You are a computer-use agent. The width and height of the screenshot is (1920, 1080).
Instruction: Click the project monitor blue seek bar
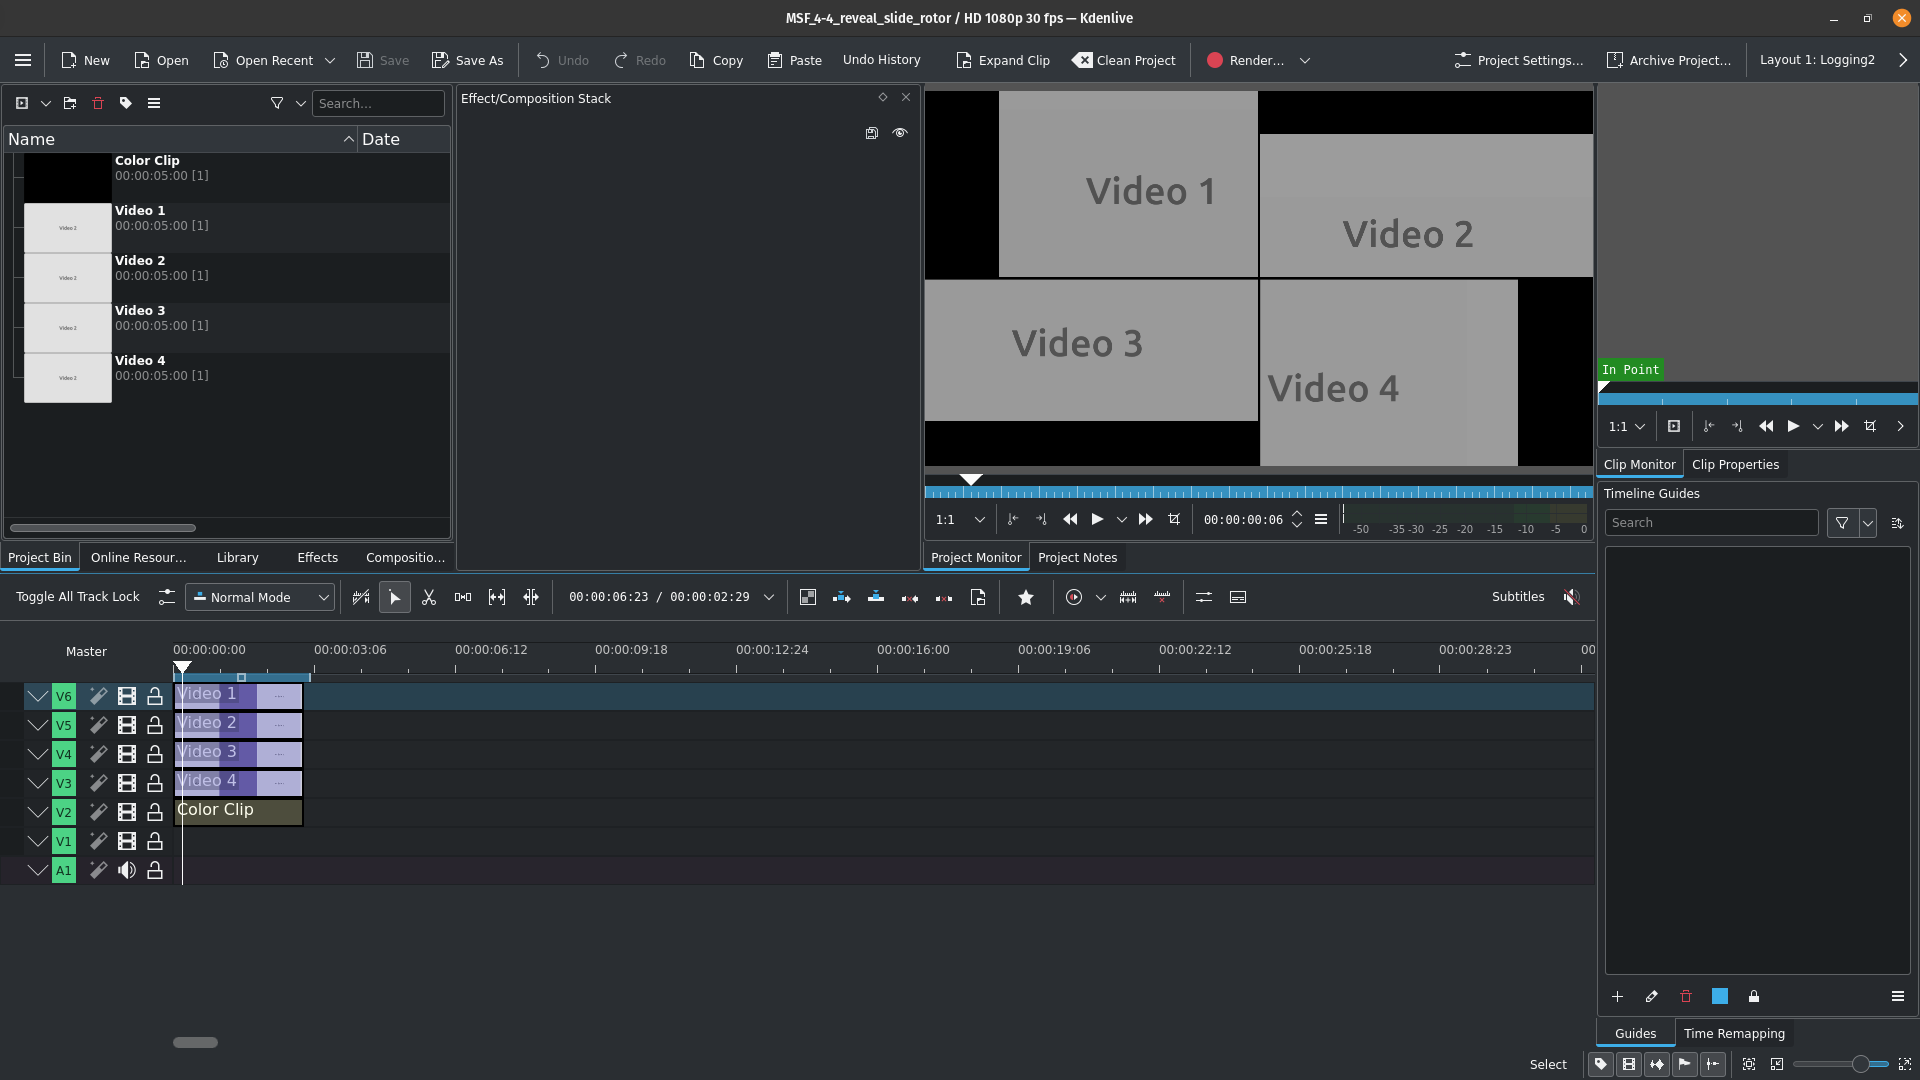(1258, 492)
